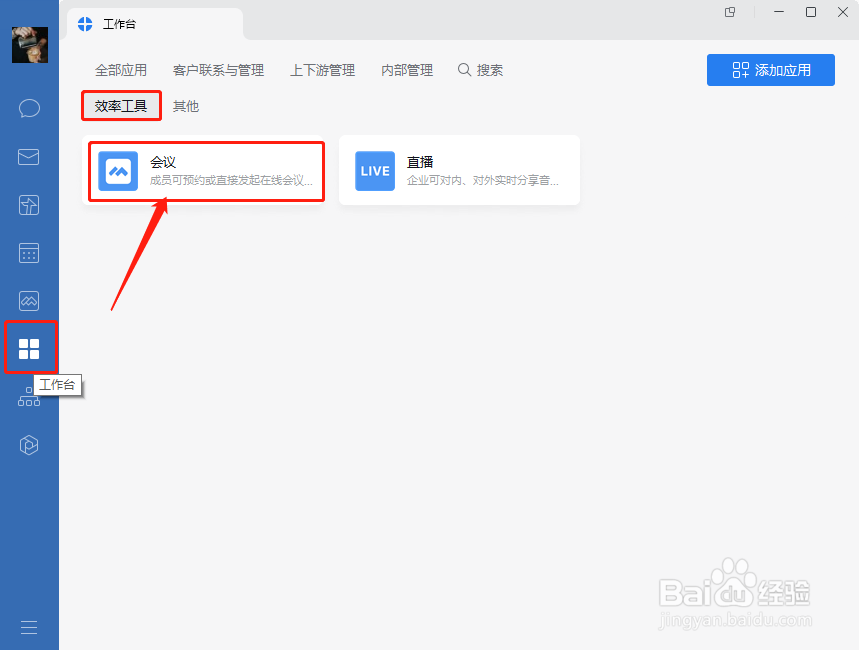The width and height of the screenshot is (859, 650).
Task: Open the Meeting icon in sidebar
Action: click(29, 301)
